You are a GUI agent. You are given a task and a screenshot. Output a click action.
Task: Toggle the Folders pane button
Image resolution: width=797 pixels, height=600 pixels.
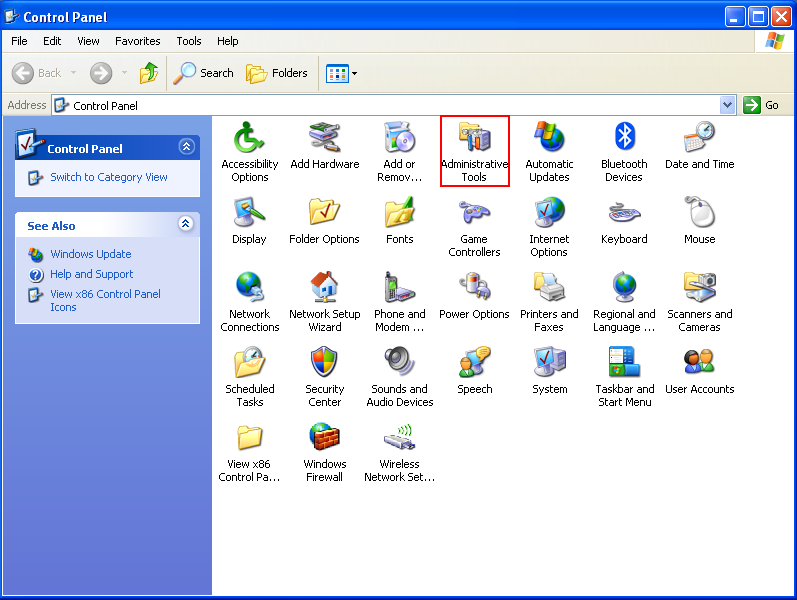coord(277,73)
